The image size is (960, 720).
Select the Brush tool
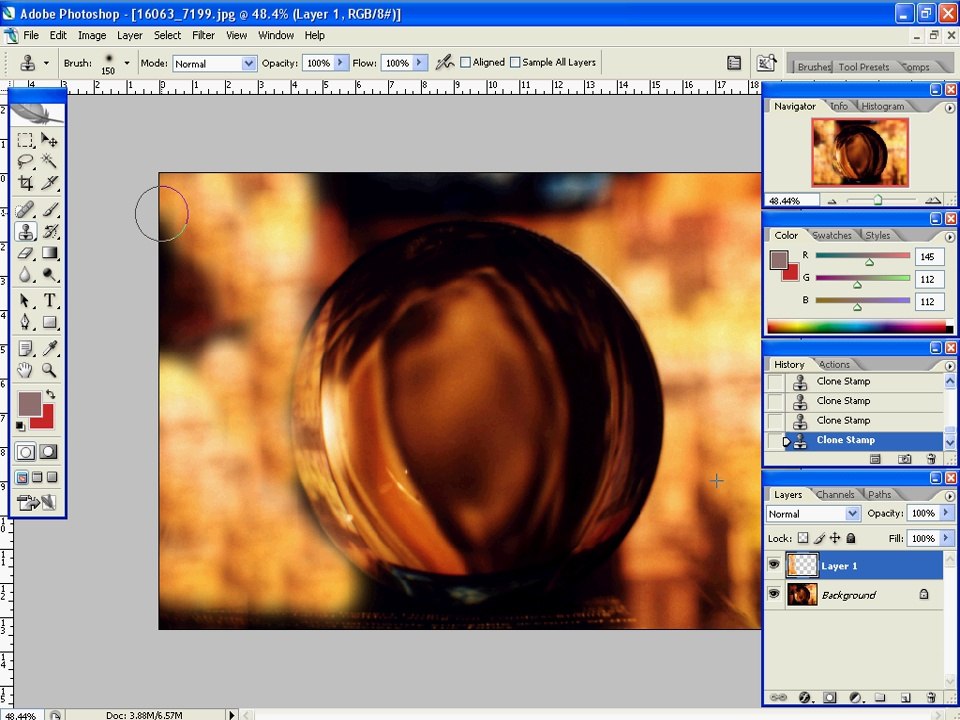[x=50, y=210]
